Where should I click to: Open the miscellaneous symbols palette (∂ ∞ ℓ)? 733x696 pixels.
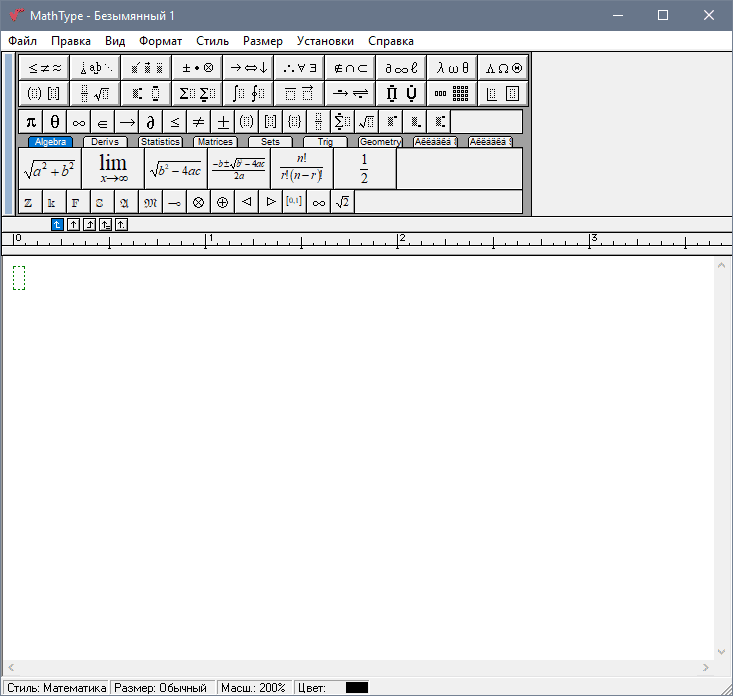401,68
